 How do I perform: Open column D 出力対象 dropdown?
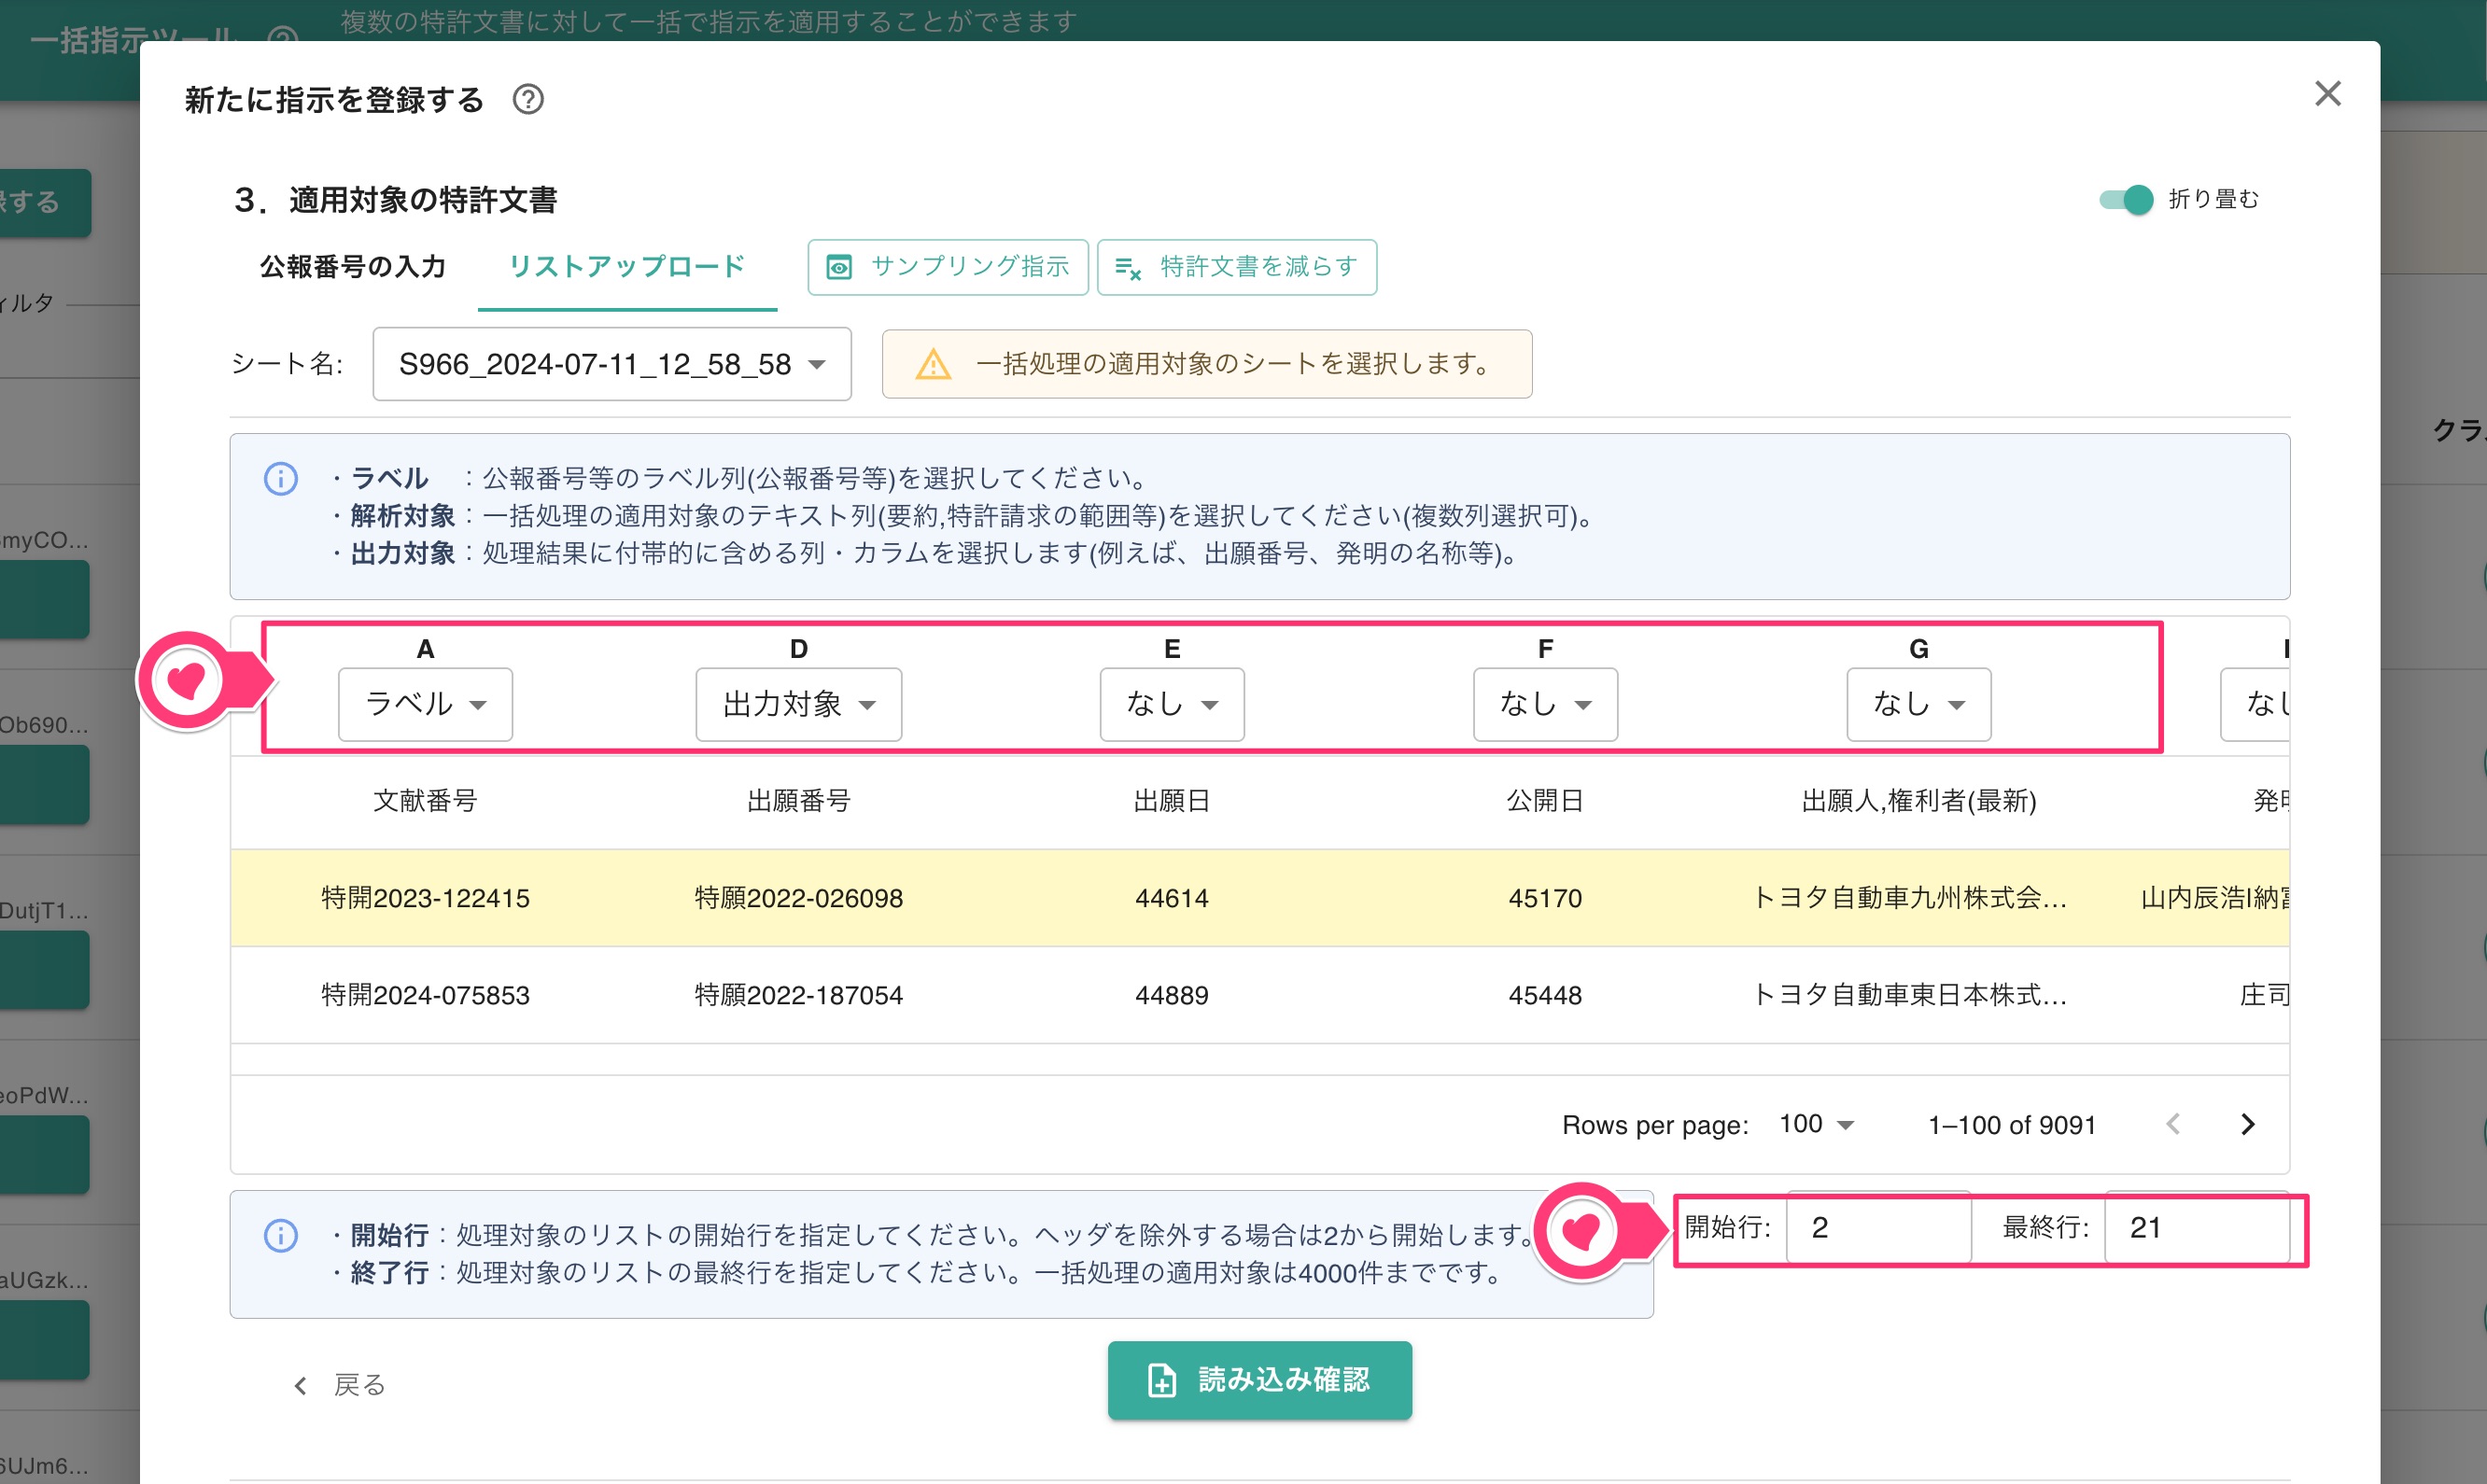pos(798,704)
